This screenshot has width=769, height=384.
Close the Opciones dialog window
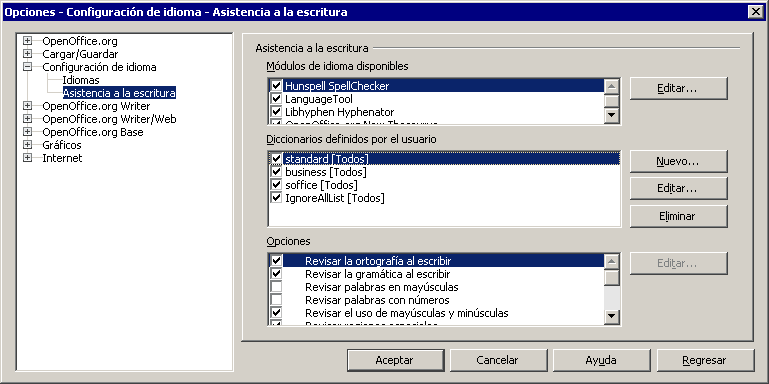click(x=756, y=12)
